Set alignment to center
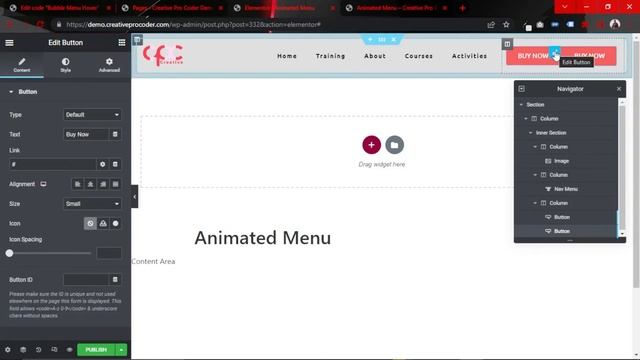The image size is (640, 360). point(90,184)
